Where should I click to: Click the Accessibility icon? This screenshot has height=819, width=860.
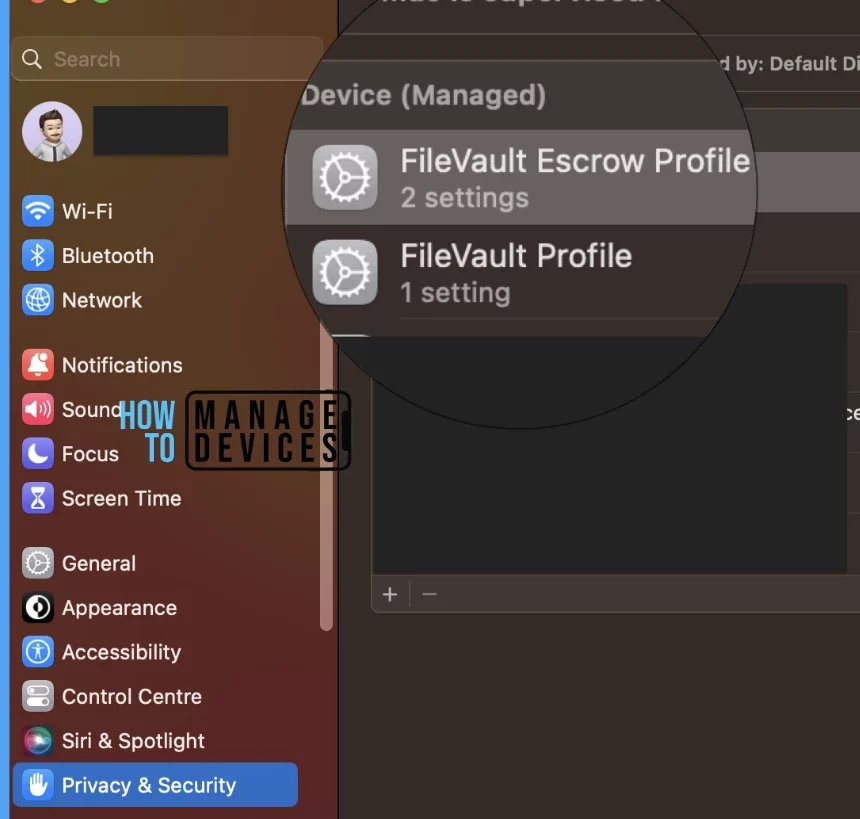[x=38, y=652]
